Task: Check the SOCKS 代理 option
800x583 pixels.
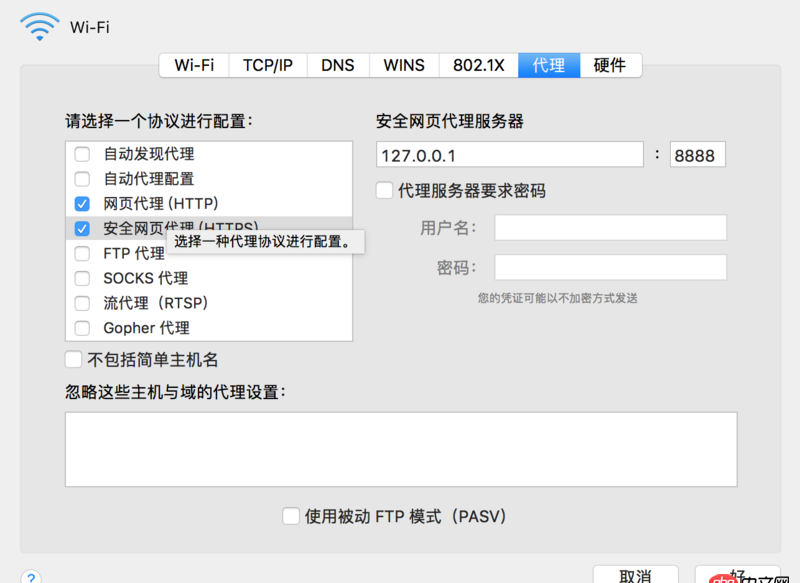Action: click(83, 278)
